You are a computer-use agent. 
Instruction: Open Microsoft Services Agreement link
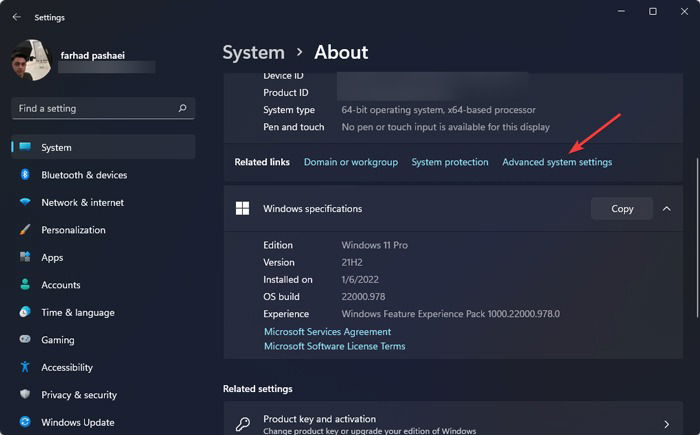pos(327,332)
